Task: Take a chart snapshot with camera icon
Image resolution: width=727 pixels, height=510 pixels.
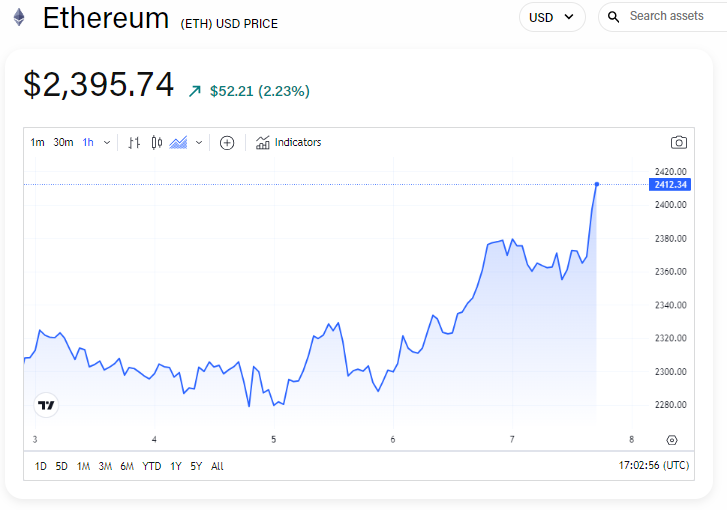Action: click(679, 143)
